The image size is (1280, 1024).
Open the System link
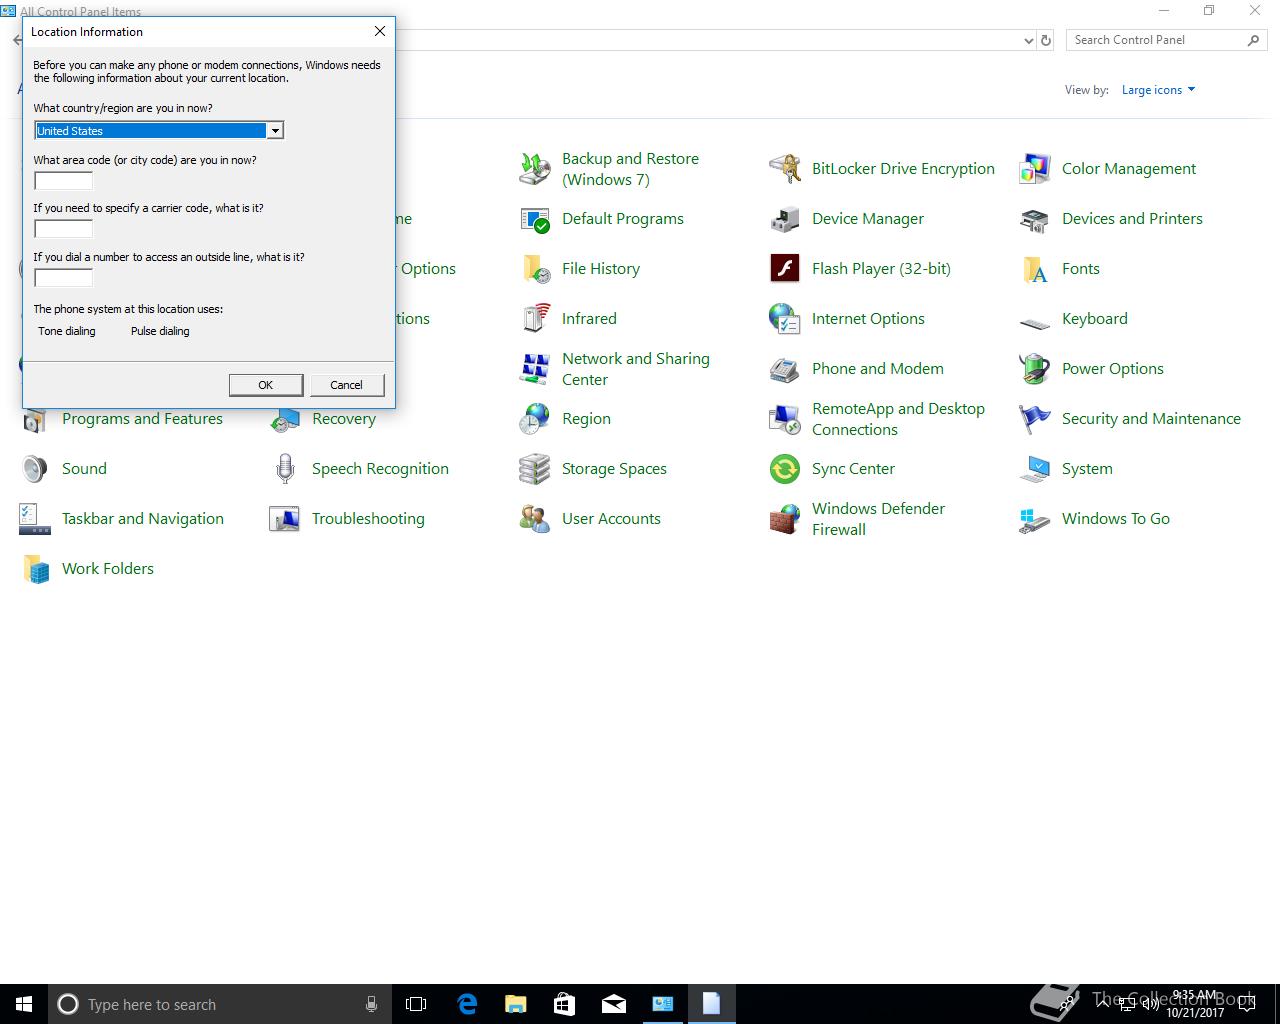1087,469
